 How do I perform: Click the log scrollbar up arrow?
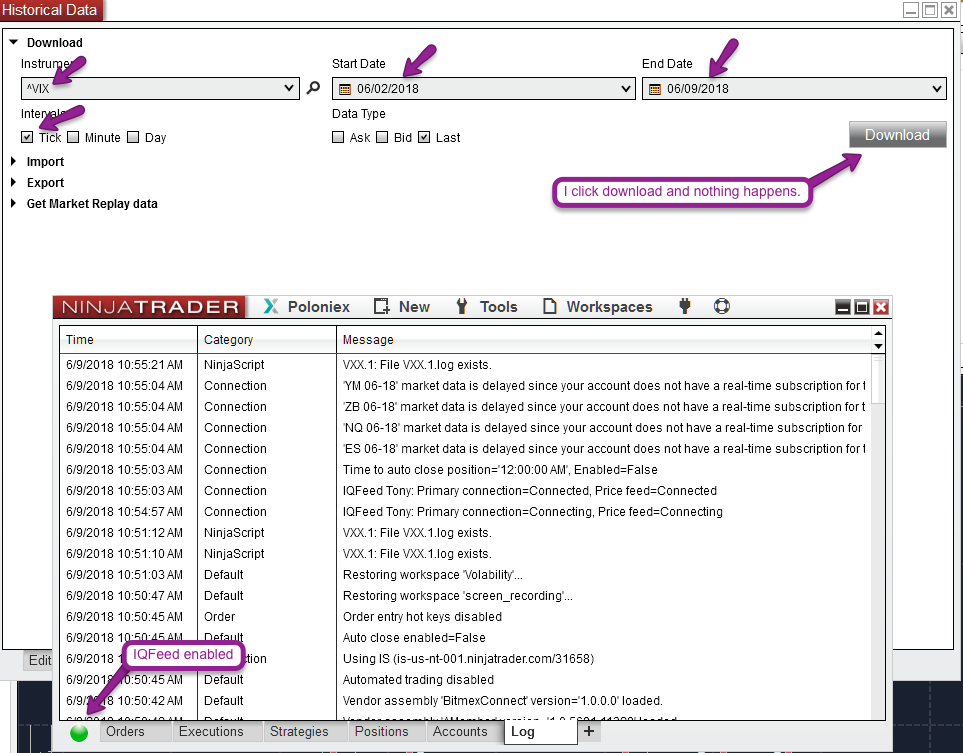coord(878,333)
